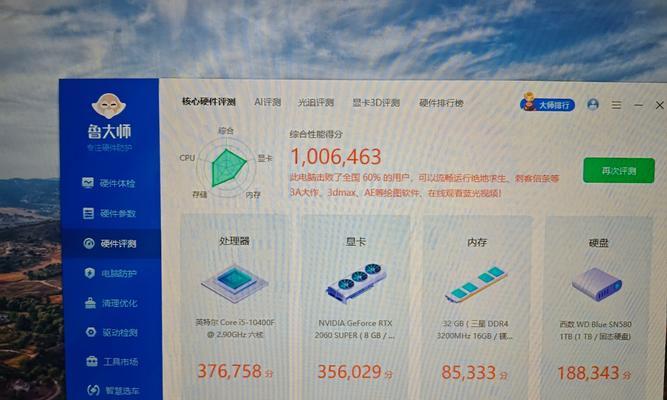The height and width of the screenshot is (400, 667).
Task: Switch to 核心硬件评测 tab
Action: coord(209,102)
